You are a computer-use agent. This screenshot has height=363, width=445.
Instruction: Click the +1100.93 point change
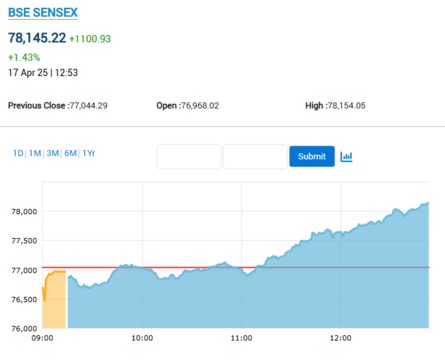coord(90,39)
